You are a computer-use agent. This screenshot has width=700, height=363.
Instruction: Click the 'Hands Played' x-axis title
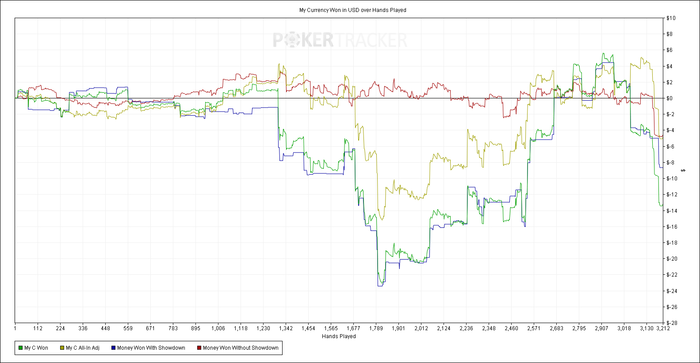[339, 336]
